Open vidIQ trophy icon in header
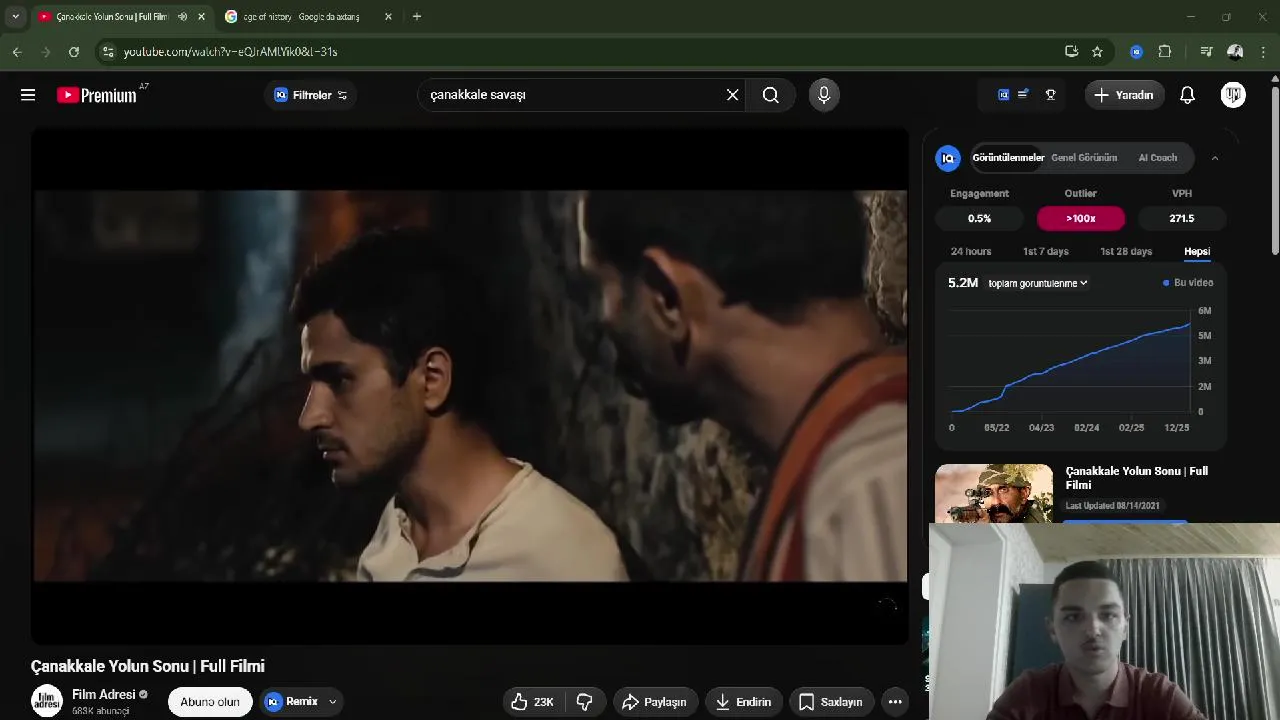The image size is (1280, 720). (1051, 95)
